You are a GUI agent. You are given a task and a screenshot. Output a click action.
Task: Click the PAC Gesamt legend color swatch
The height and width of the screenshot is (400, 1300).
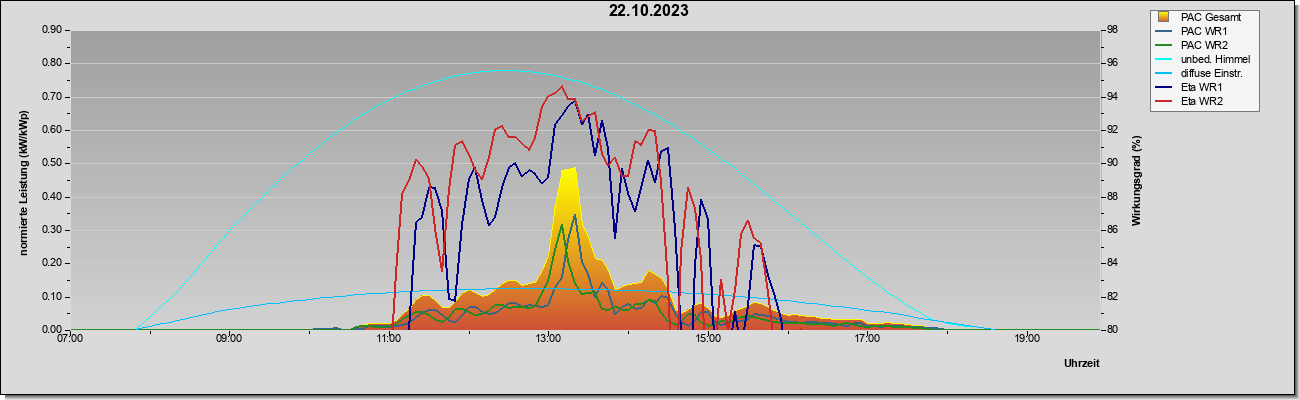(x=1163, y=17)
